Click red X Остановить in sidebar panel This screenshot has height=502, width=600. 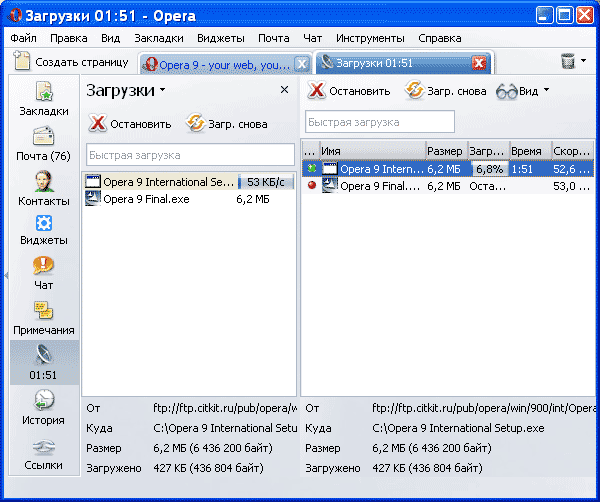click(97, 124)
